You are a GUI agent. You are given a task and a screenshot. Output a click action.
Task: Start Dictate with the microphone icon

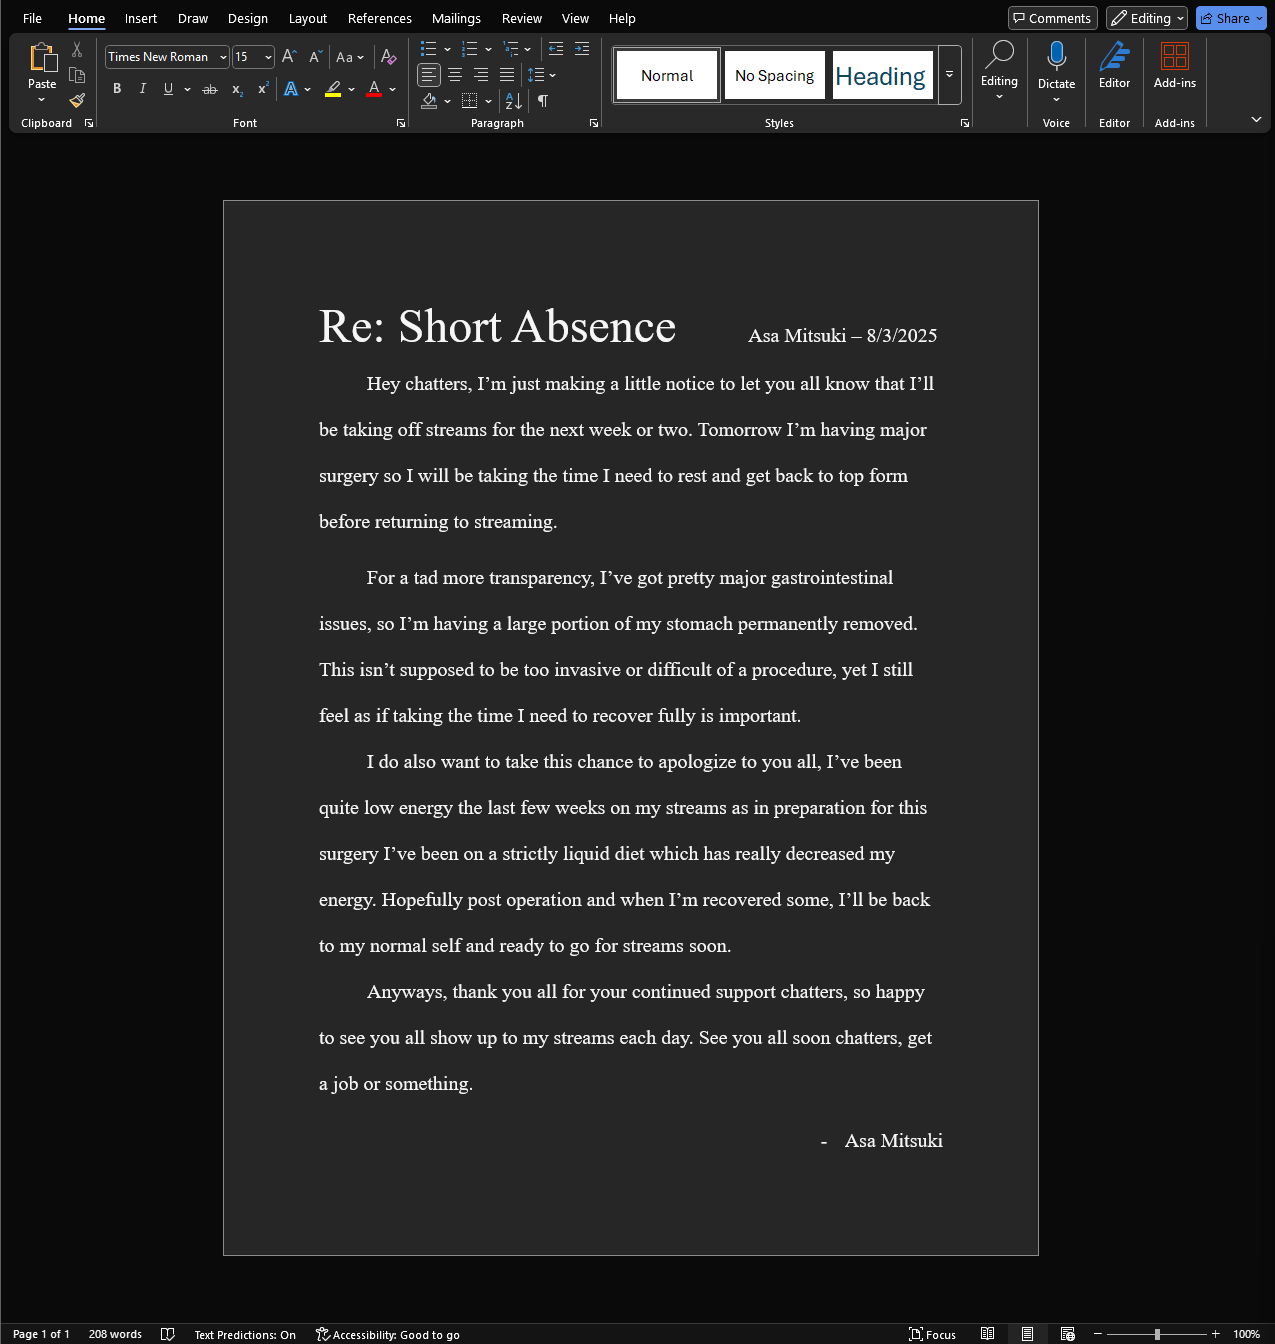click(x=1056, y=56)
